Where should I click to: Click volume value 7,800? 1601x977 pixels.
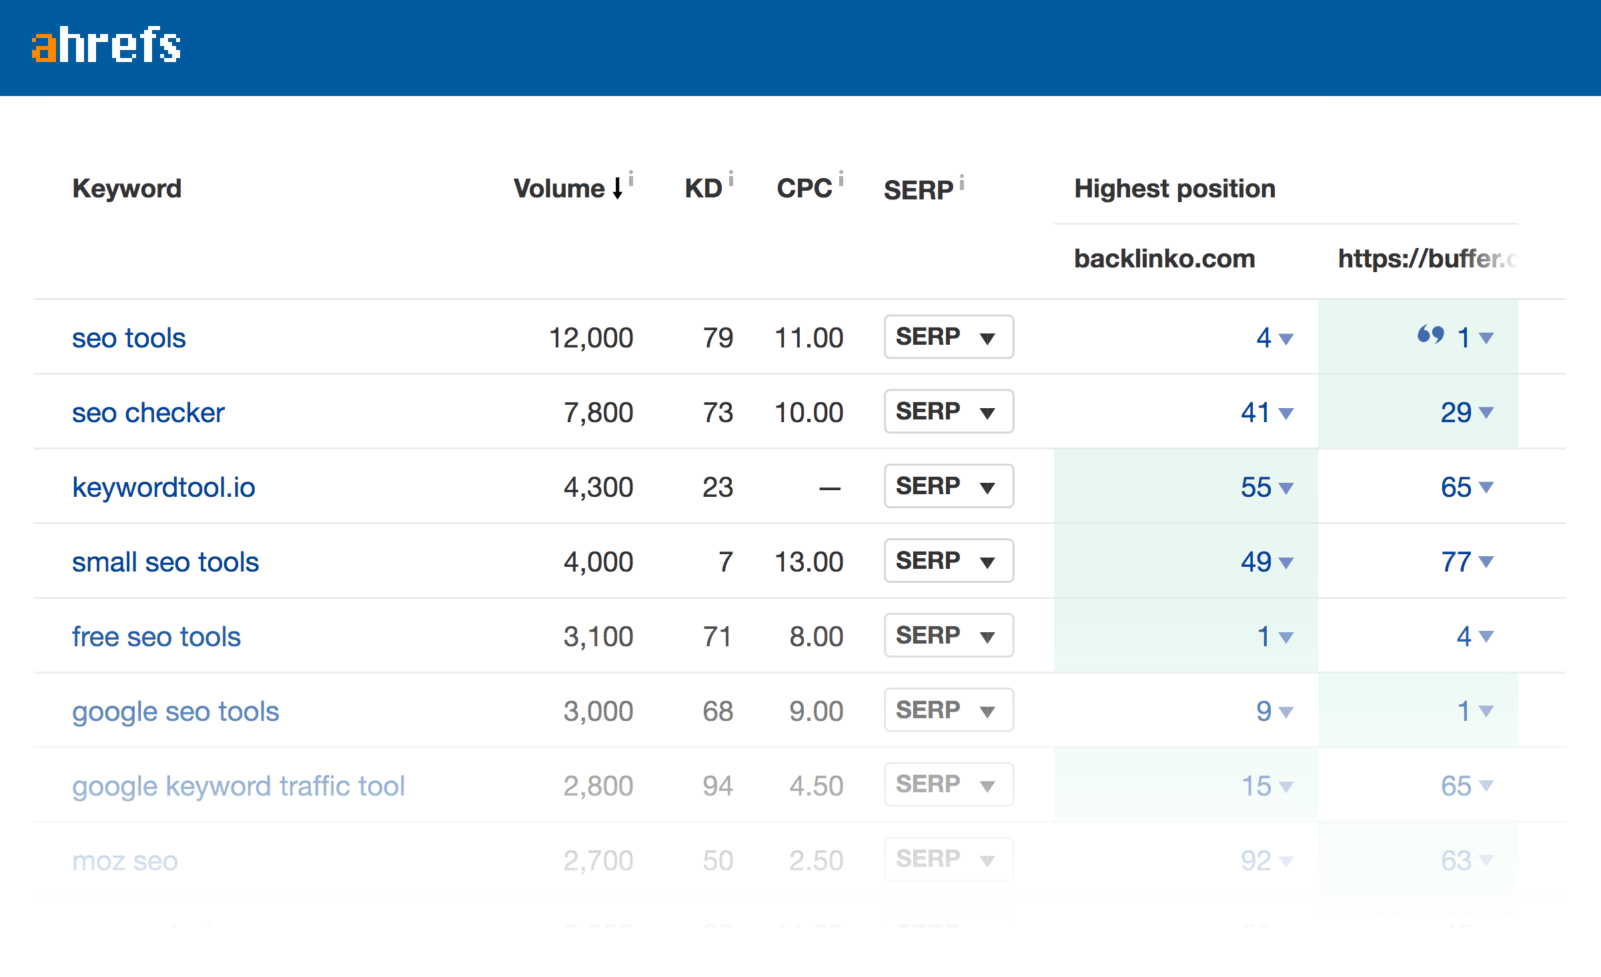point(598,413)
